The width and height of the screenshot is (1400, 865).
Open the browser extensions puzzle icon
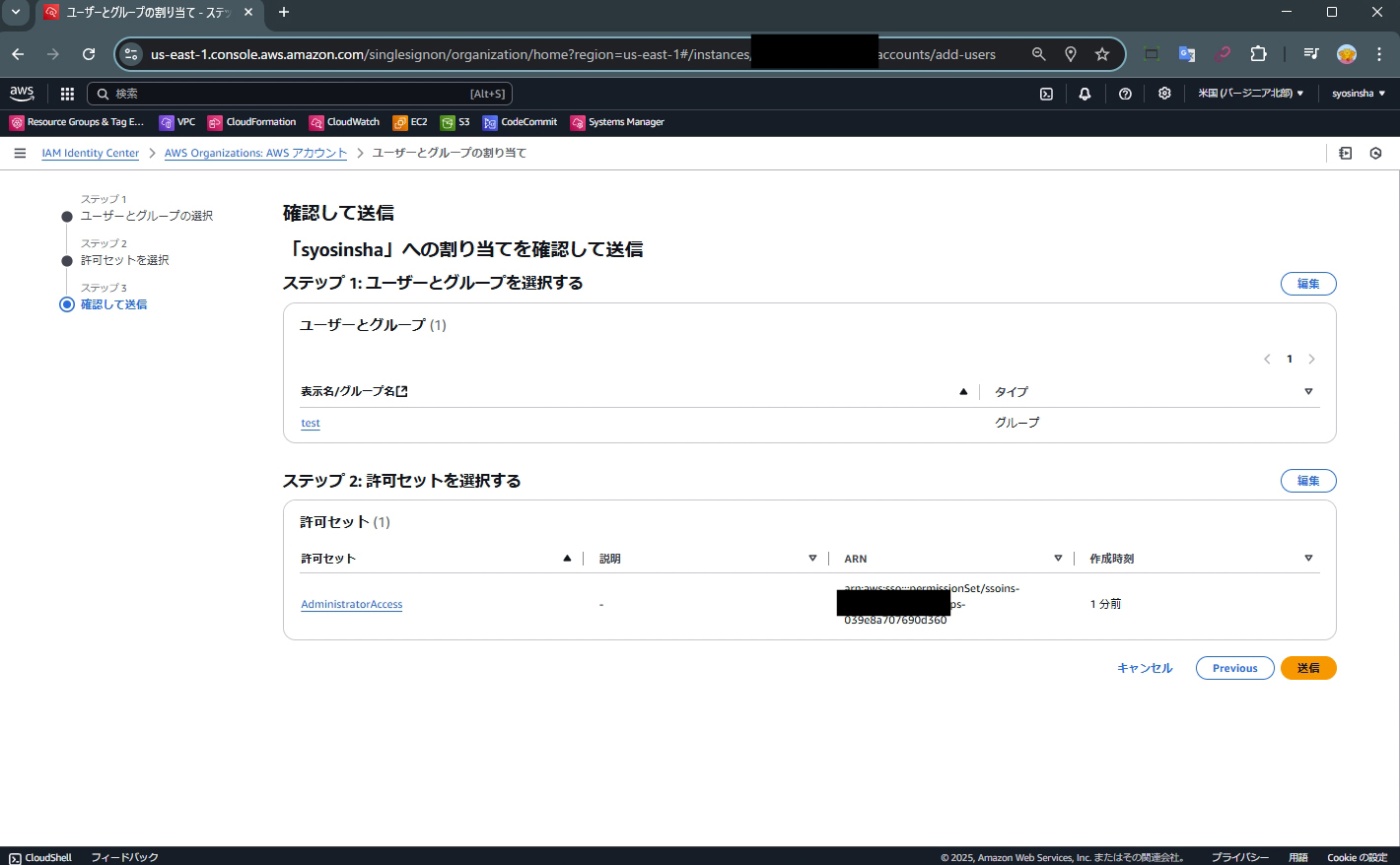click(1259, 54)
